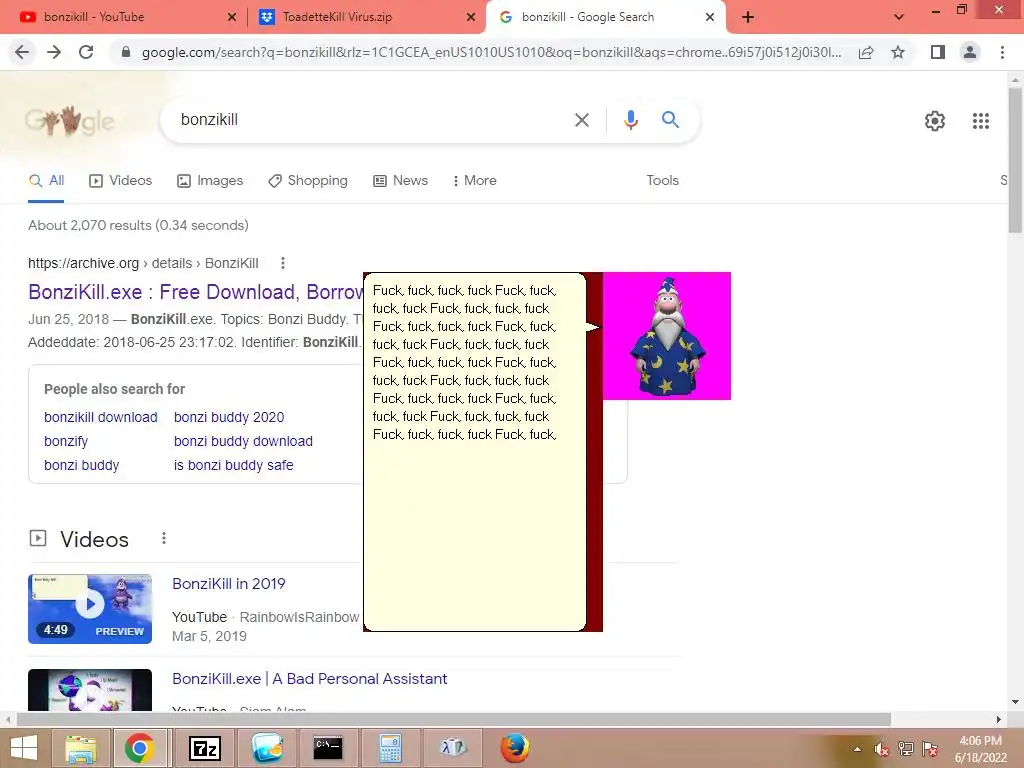This screenshot has width=1024, height=768.
Task: Click 'bonzi buddy 2020' related search
Action: tap(229, 417)
